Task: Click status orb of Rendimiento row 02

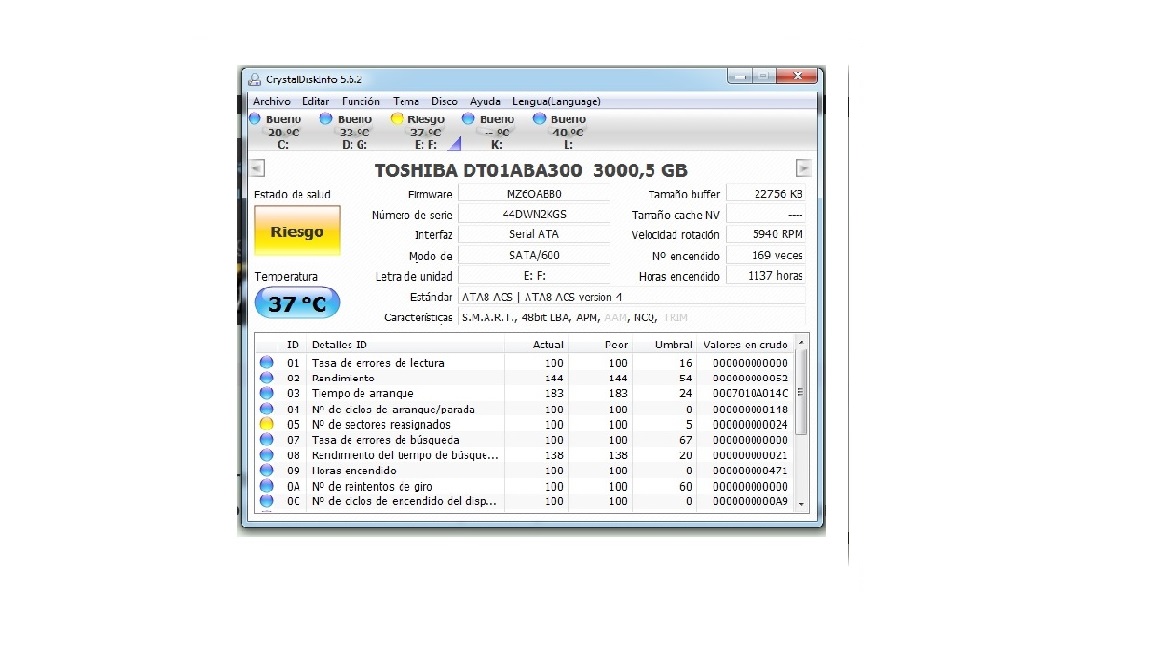Action: click(x=267, y=378)
